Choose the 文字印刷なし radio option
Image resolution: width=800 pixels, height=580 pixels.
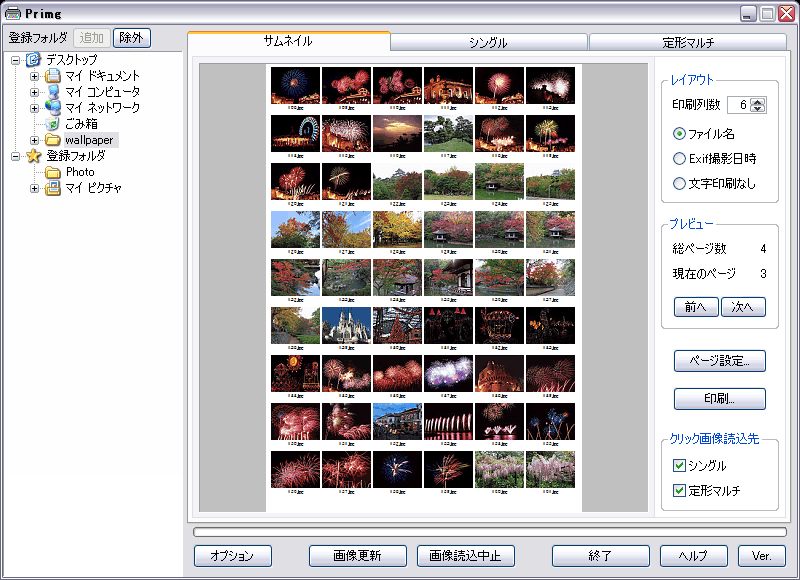680,183
